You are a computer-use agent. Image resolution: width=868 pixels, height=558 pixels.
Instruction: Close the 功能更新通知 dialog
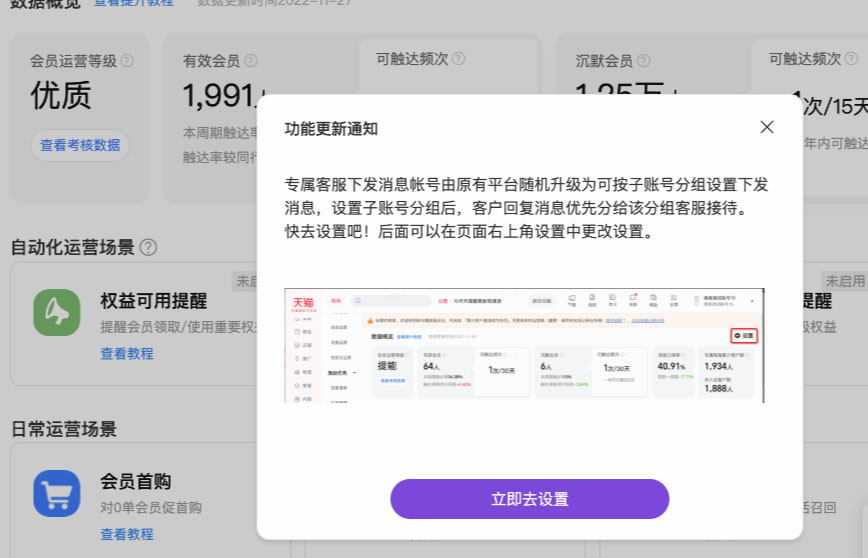tap(767, 127)
